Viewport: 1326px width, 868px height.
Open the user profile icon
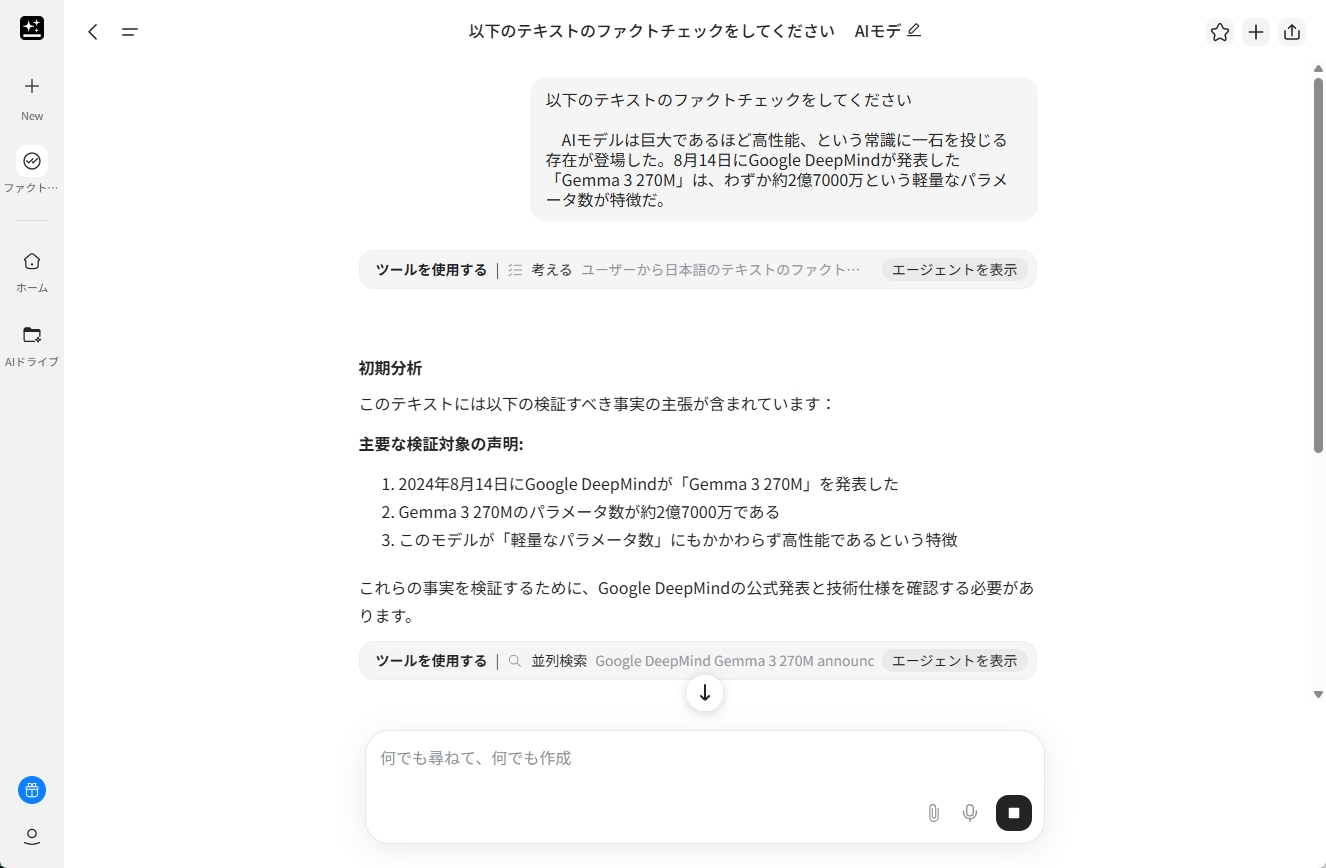pos(32,836)
